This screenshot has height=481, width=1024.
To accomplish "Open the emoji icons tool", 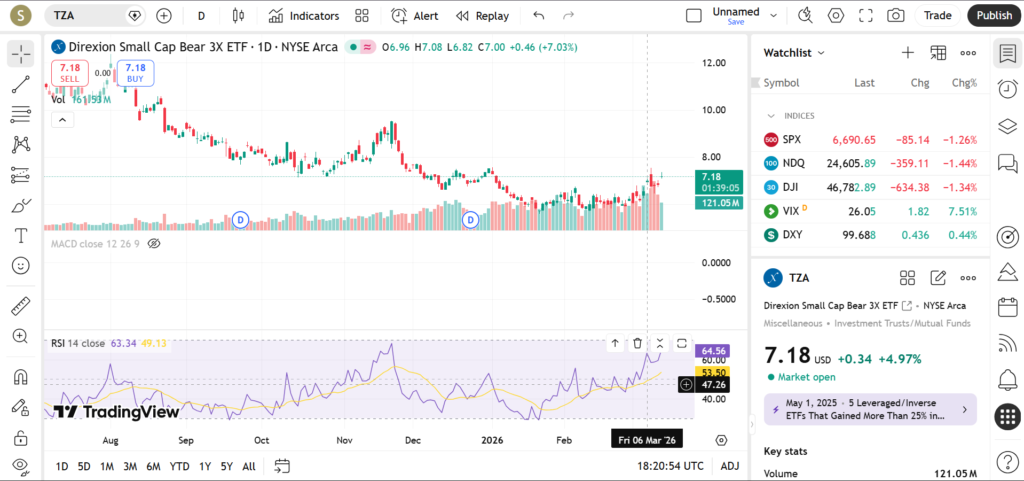I will coord(20,266).
